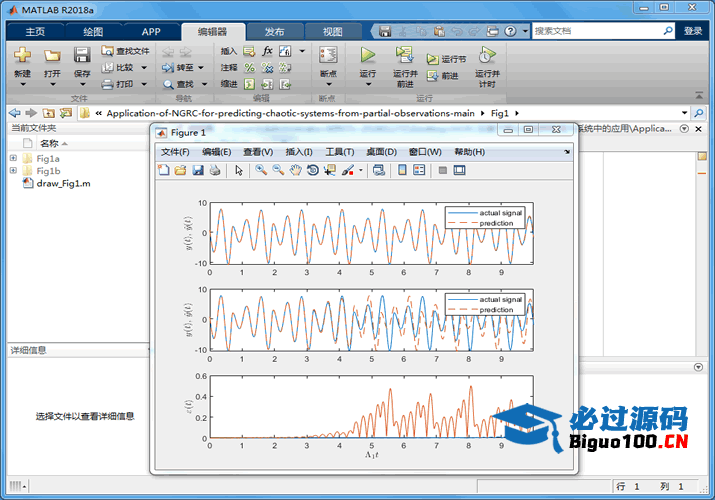Click the increase indent icon
The width and height of the screenshot is (715, 500).
(x=267, y=84)
